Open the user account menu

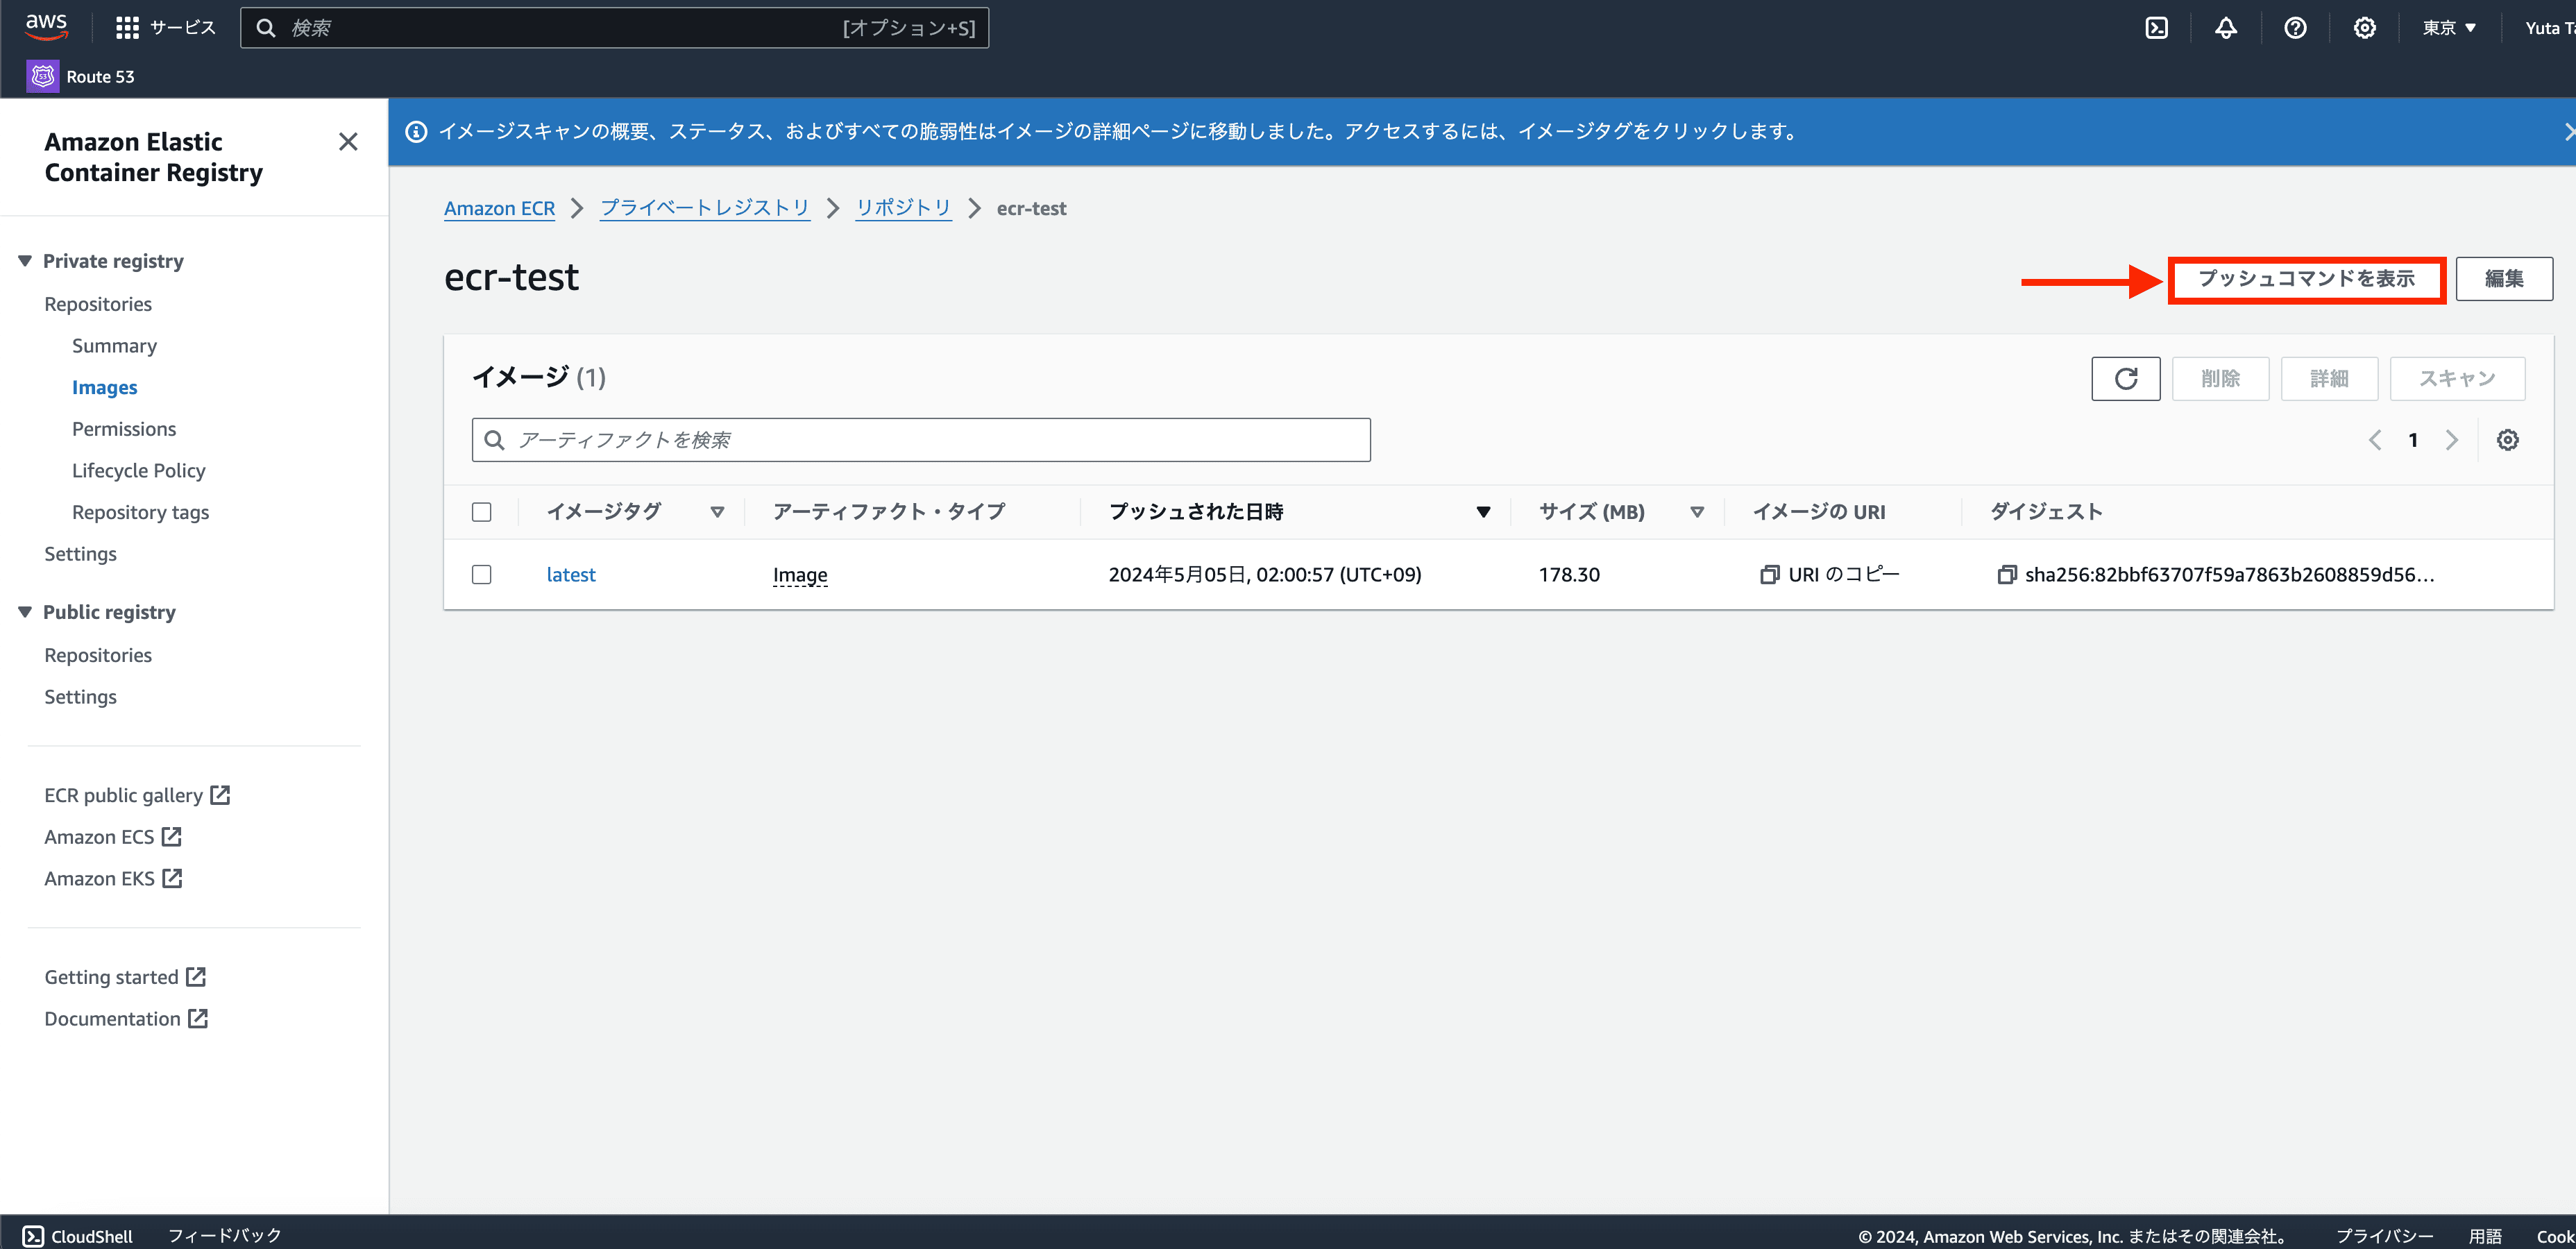pos(2549,28)
